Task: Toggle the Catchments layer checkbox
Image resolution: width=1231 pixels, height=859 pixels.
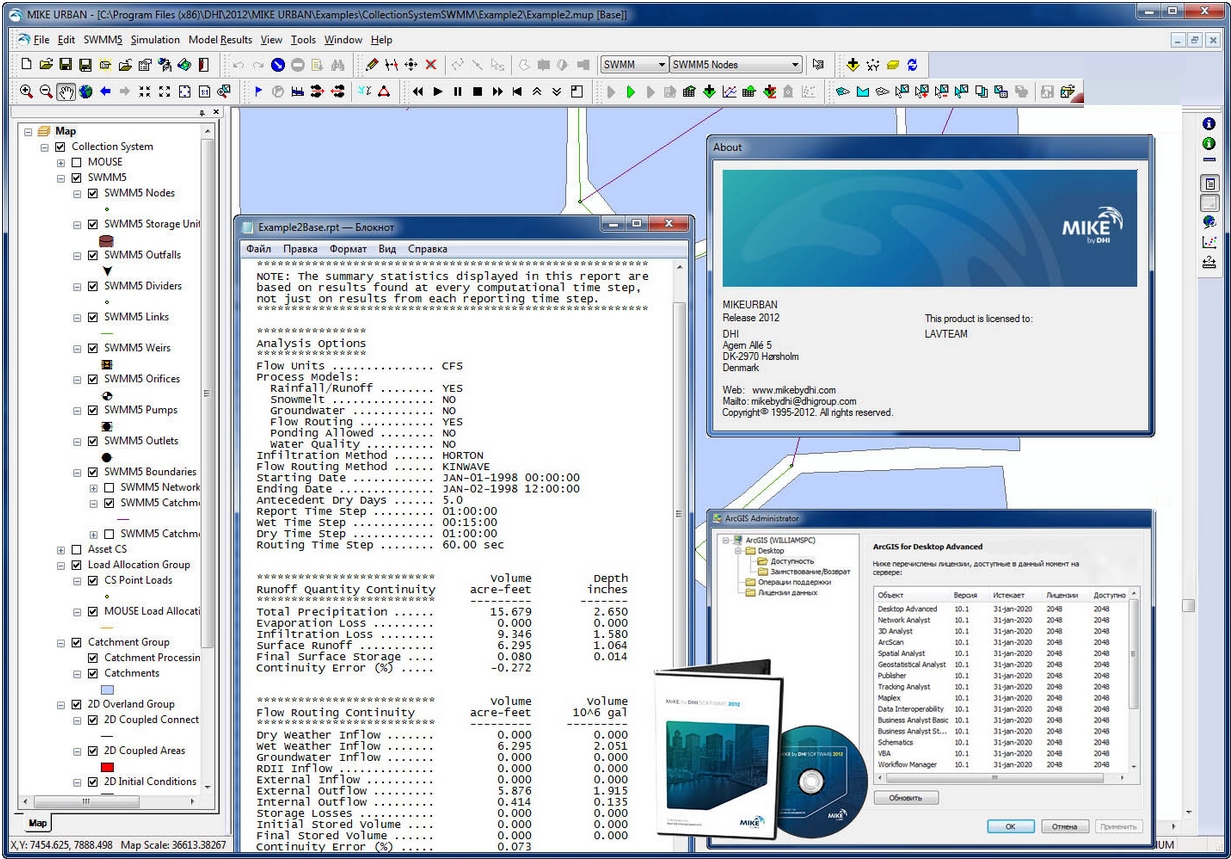Action: [93, 673]
